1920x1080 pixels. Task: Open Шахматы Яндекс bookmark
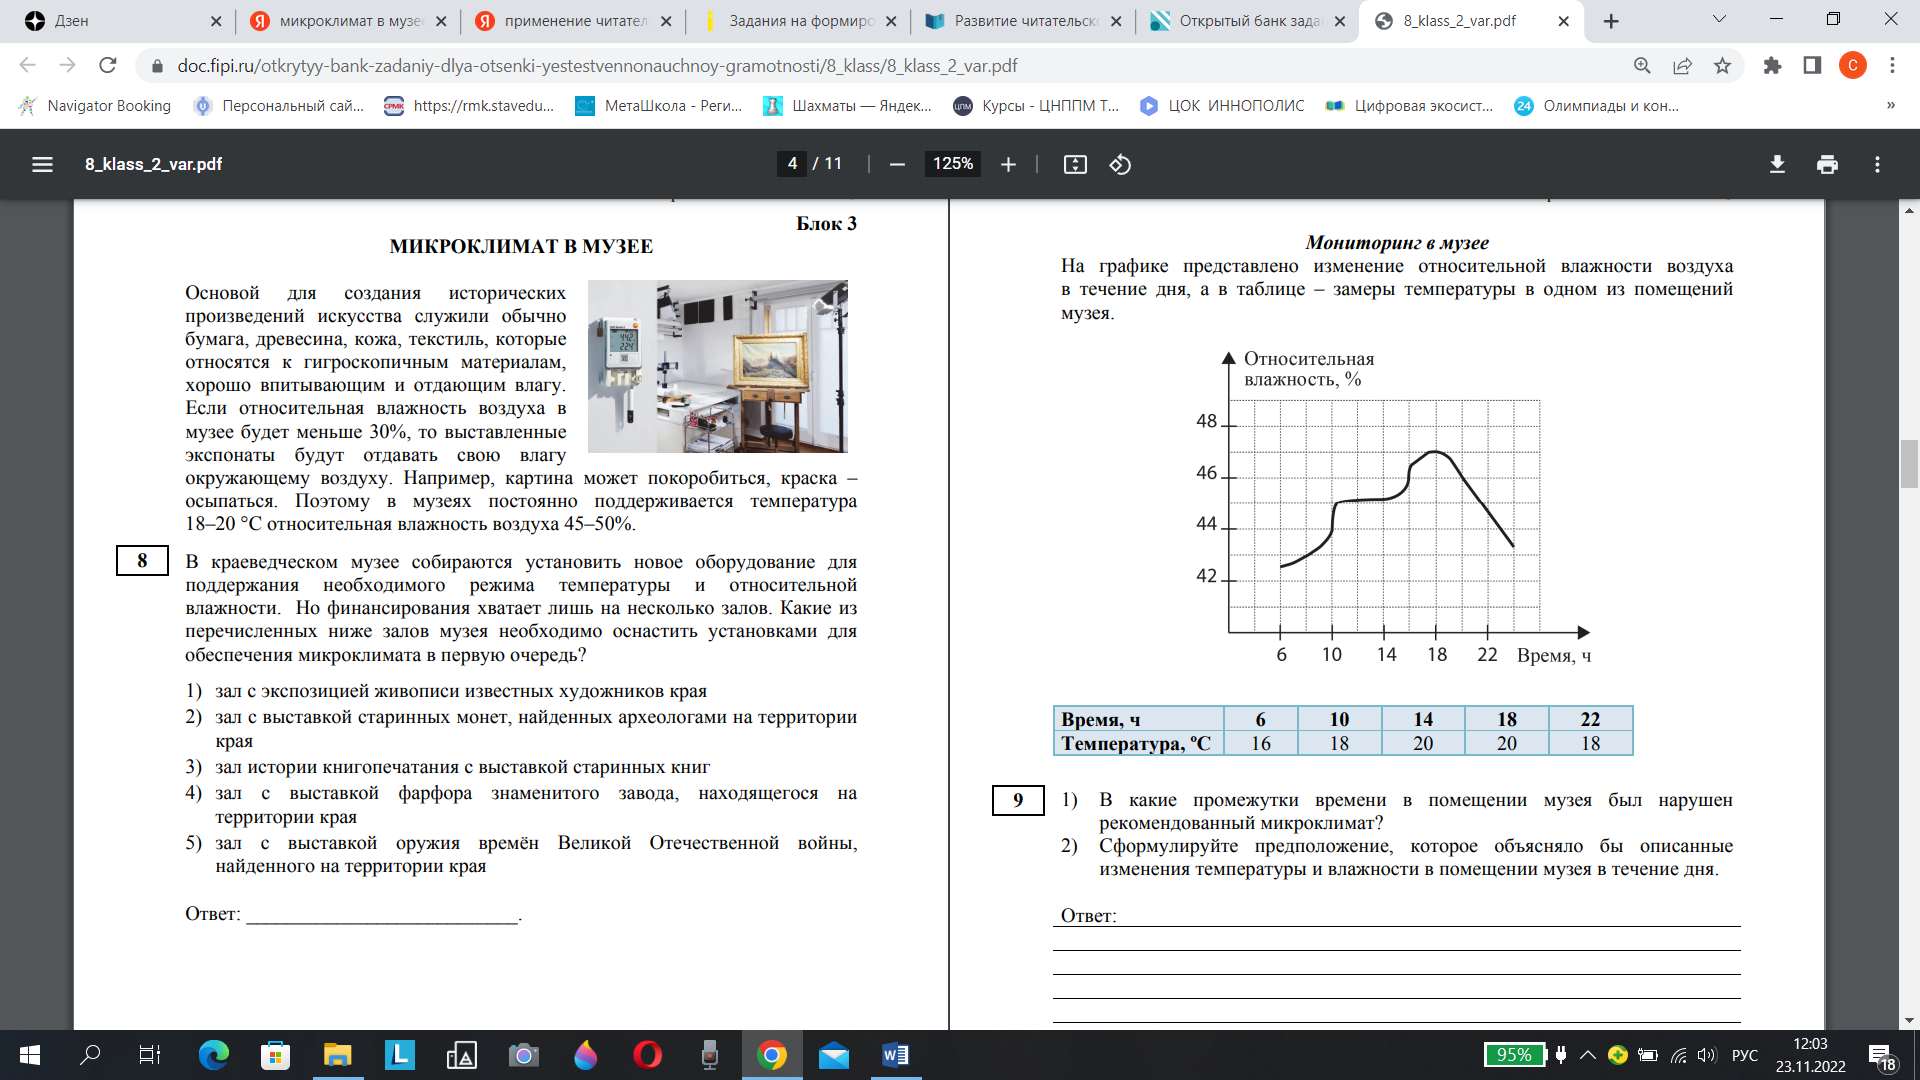[x=847, y=105]
